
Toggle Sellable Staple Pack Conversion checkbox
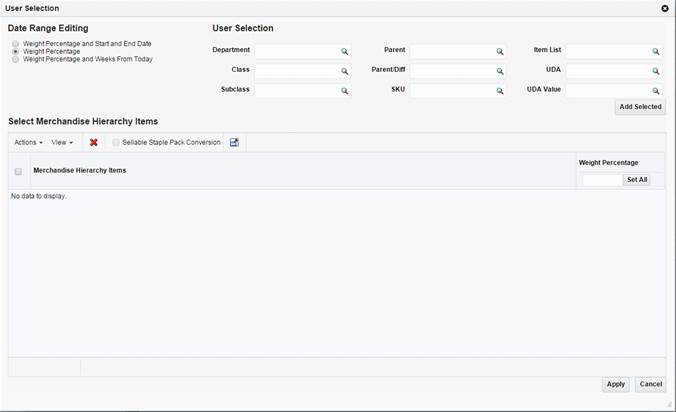(x=116, y=142)
